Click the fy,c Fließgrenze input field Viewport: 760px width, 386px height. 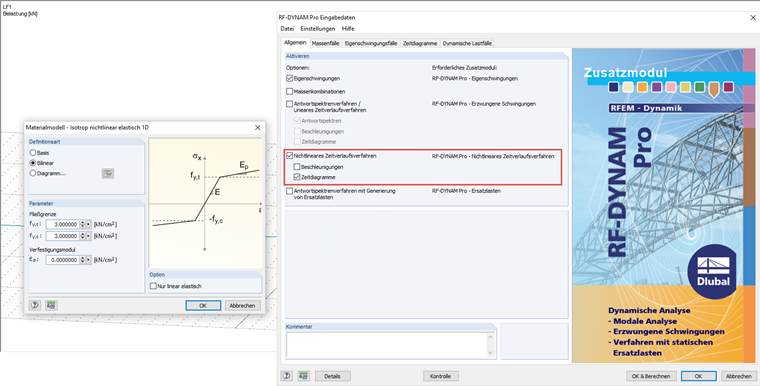click(63, 236)
